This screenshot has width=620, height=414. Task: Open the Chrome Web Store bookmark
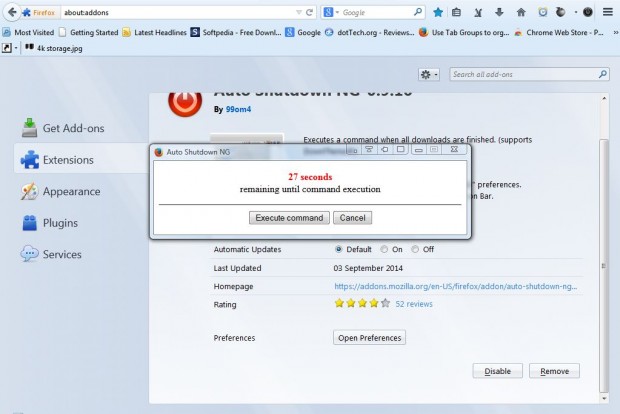(559, 32)
